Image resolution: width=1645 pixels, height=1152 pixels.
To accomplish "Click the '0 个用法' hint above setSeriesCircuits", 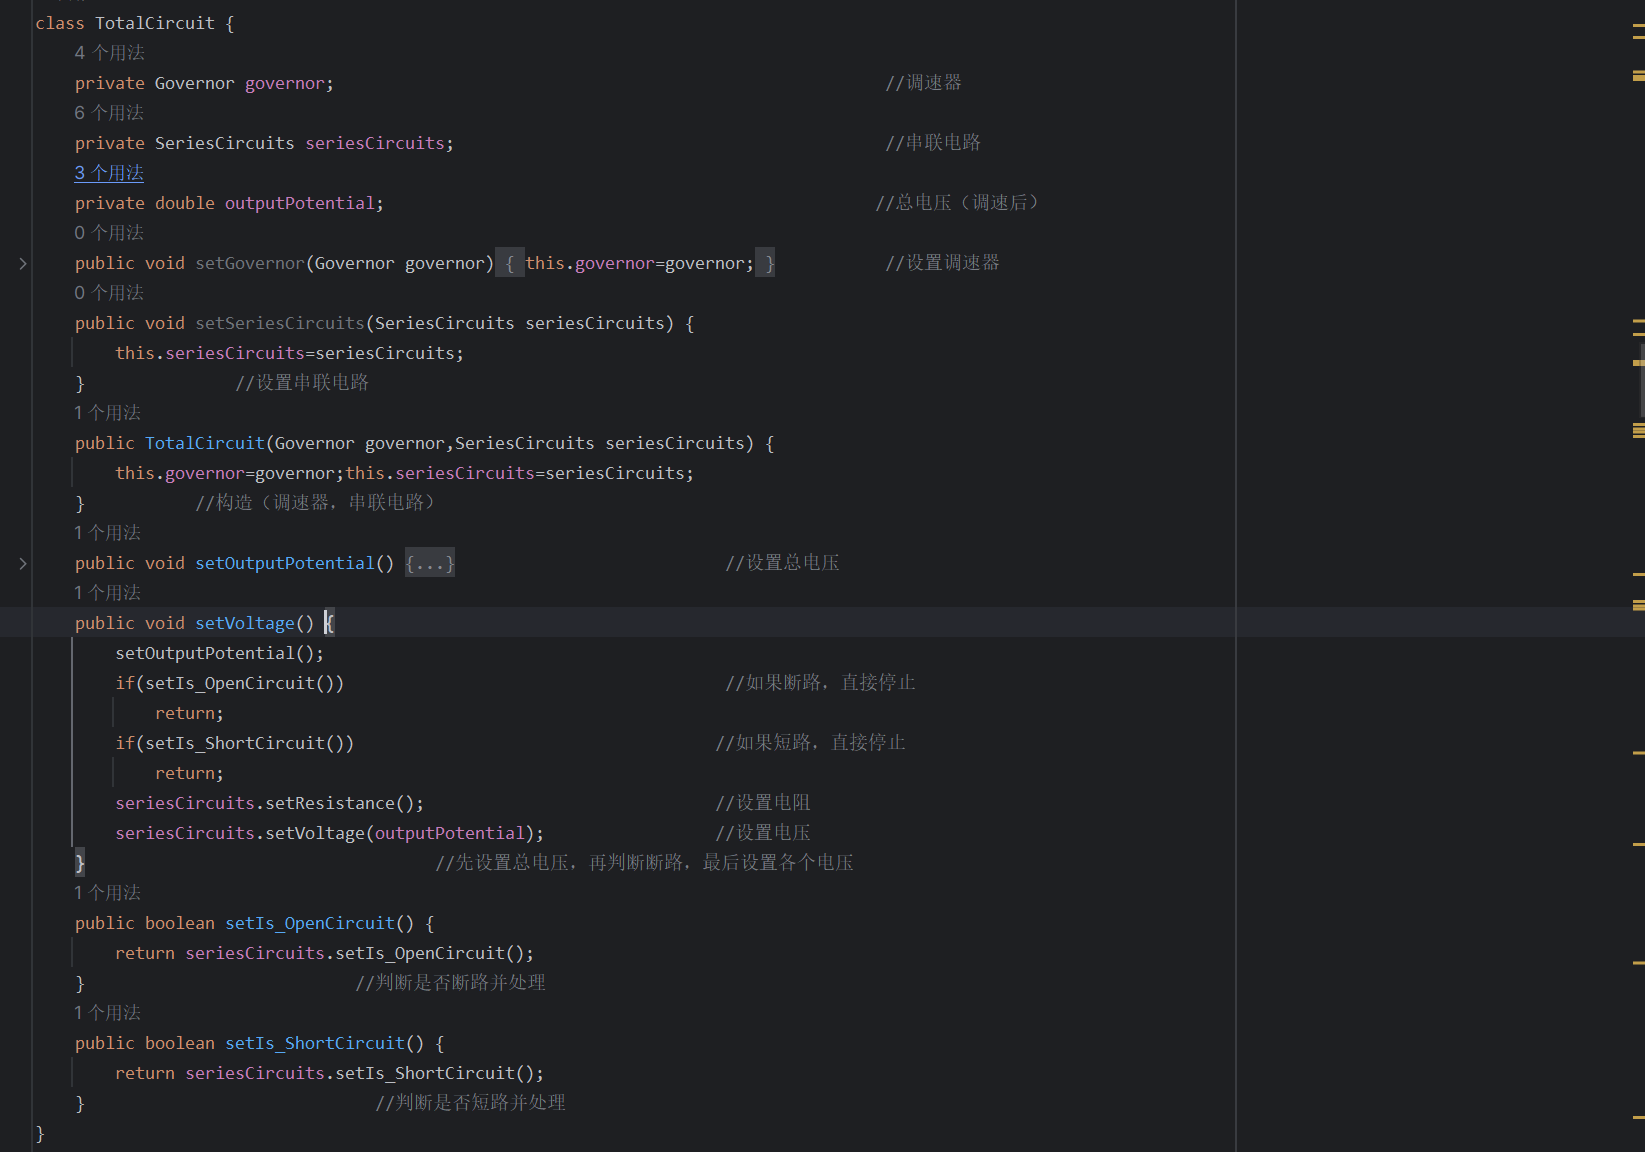I will 109,293.
